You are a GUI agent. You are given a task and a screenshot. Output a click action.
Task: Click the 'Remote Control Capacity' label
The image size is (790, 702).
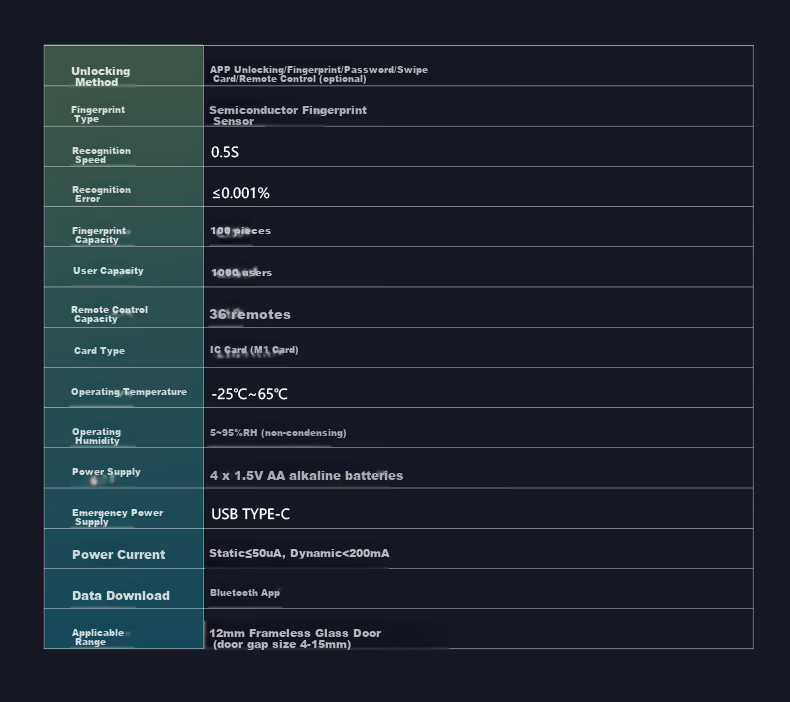point(109,314)
